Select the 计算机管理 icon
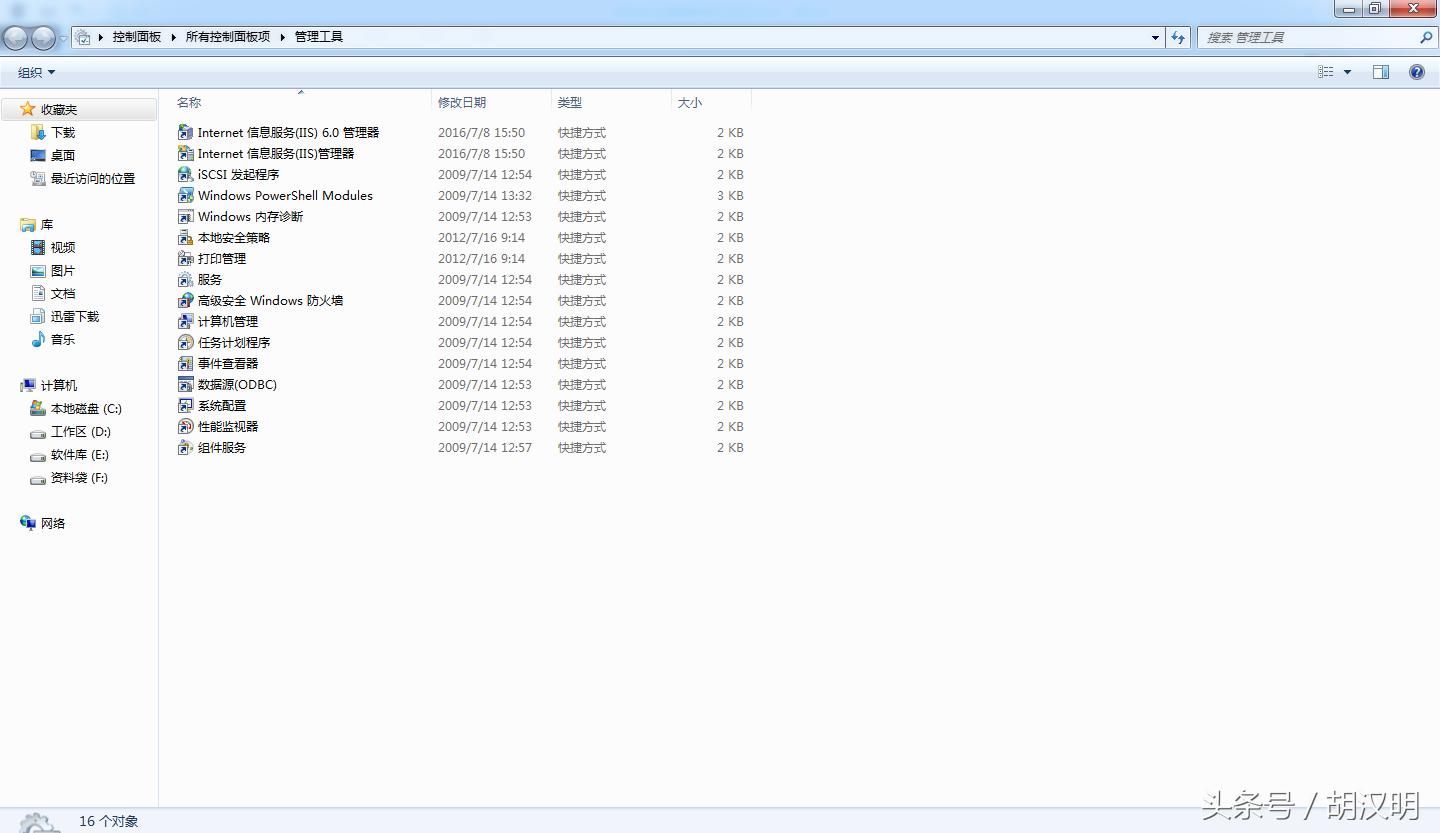Image resolution: width=1440 pixels, height=833 pixels. click(x=185, y=321)
